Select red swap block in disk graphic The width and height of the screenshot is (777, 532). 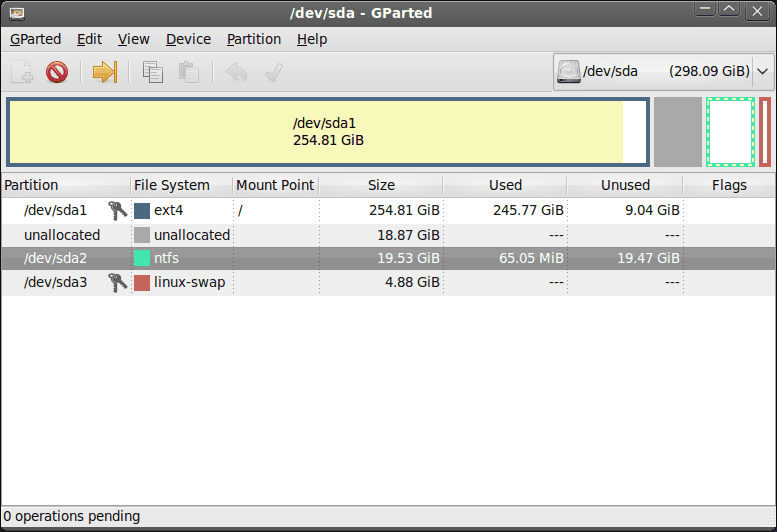coord(765,132)
